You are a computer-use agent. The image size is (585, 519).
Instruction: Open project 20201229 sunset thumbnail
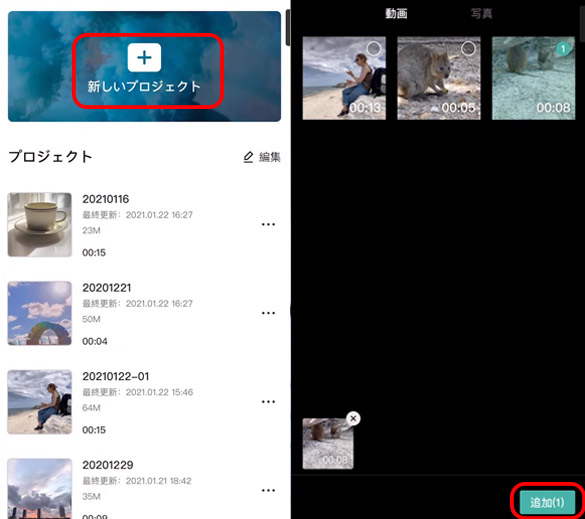[x=40, y=488]
